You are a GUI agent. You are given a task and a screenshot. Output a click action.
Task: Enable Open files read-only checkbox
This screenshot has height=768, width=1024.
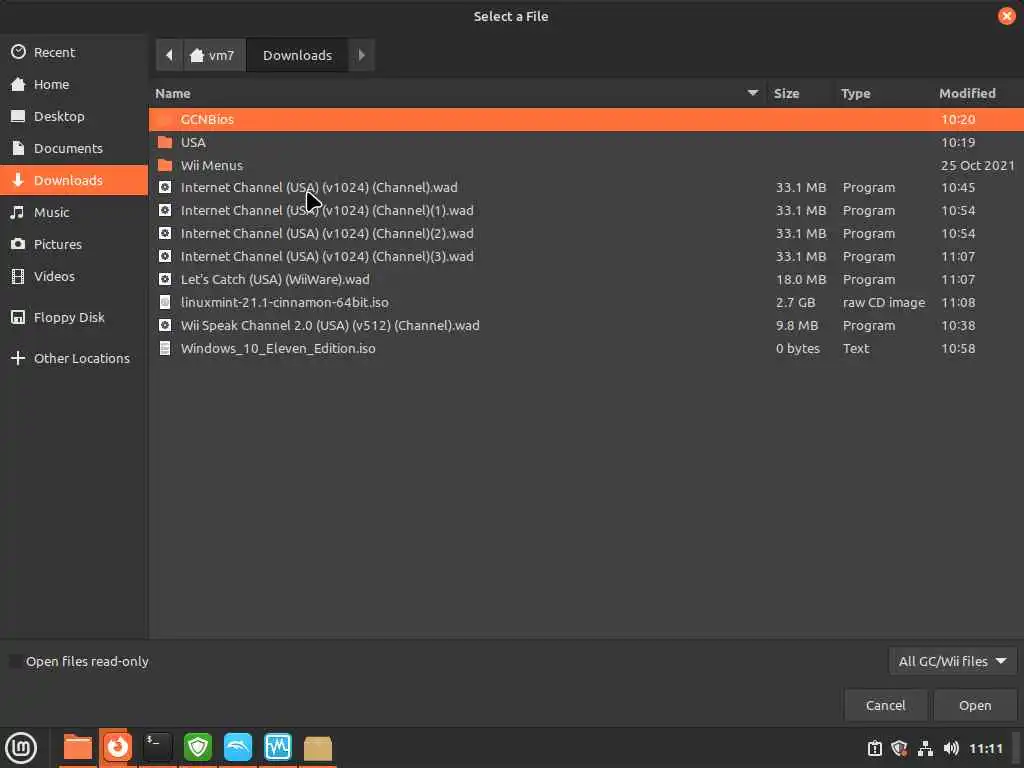[x=15, y=662]
